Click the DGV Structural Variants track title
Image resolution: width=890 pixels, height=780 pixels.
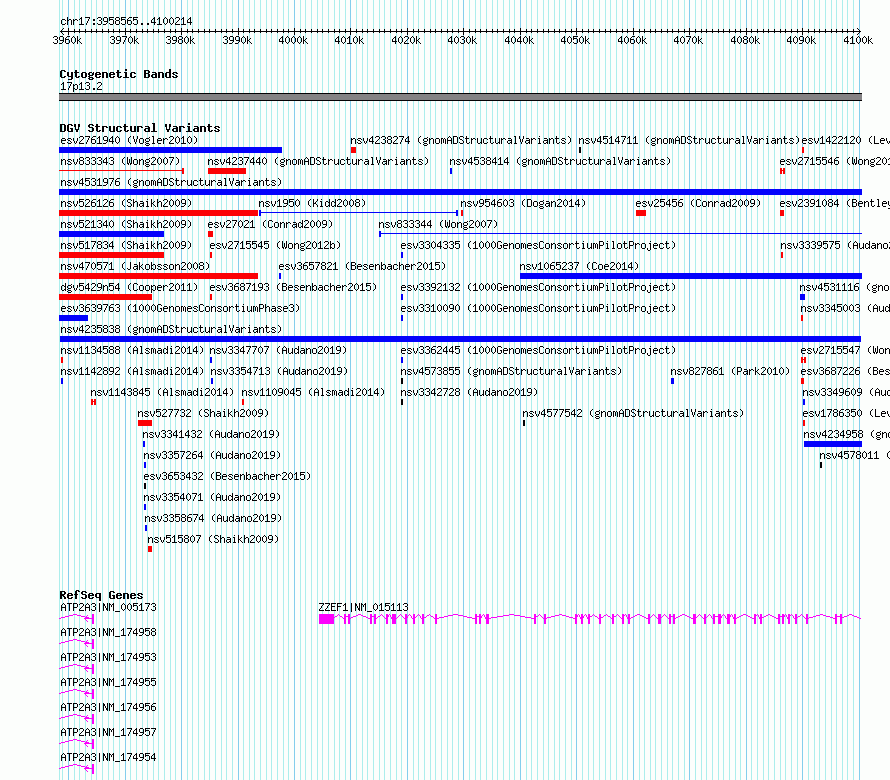pyautogui.click(x=140, y=128)
